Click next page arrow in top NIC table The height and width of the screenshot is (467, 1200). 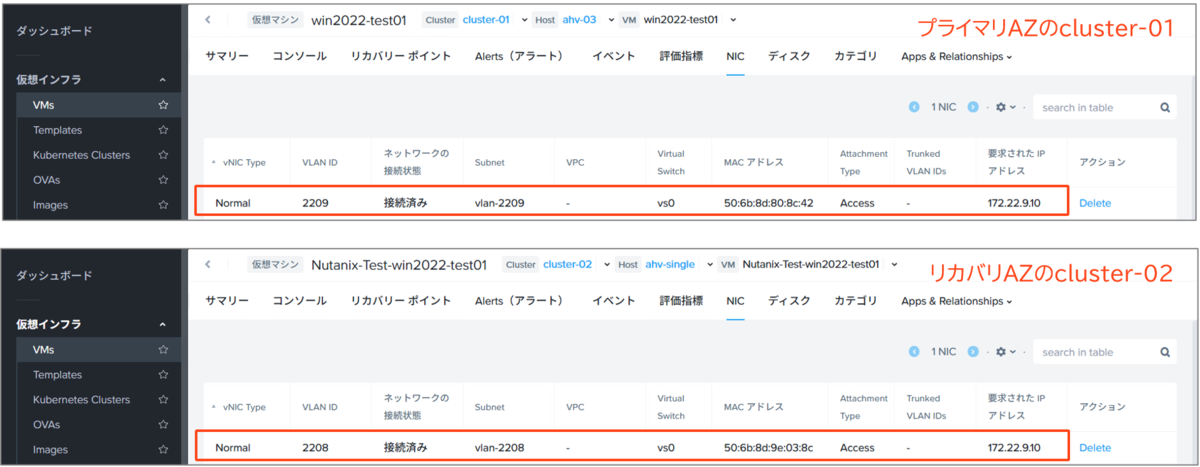click(973, 107)
